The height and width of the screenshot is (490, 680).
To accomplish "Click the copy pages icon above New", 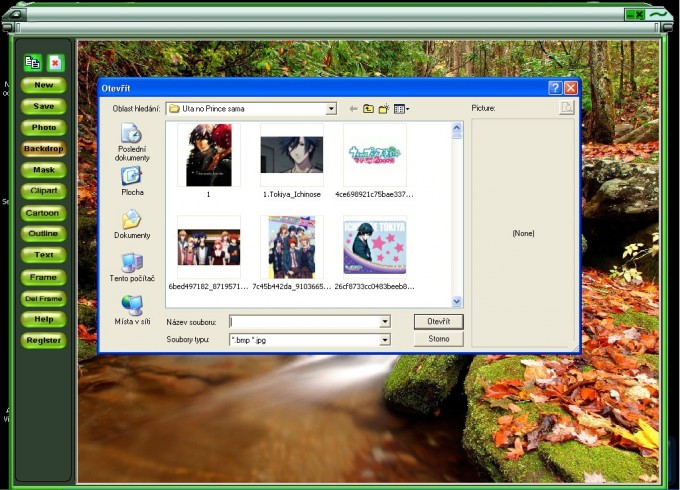I will [x=33, y=63].
